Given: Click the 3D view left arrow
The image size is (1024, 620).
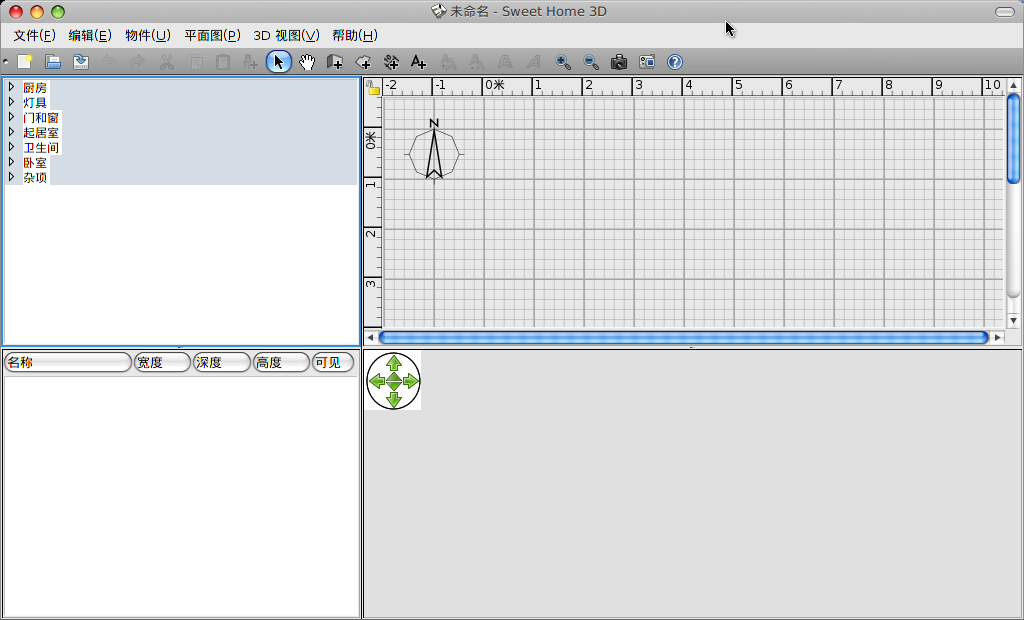Looking at the screenshot, I should [377, 381].
